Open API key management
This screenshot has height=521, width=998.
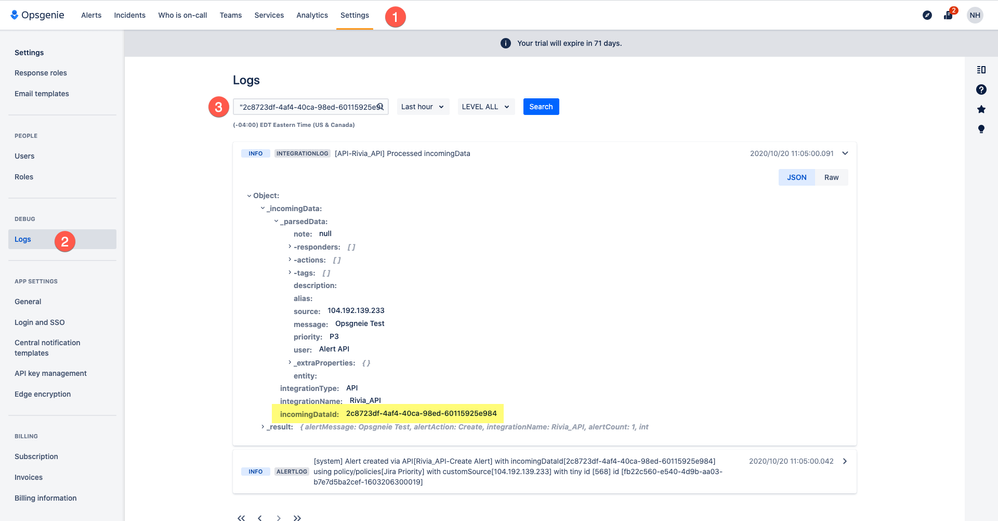(x=51, y=373)
